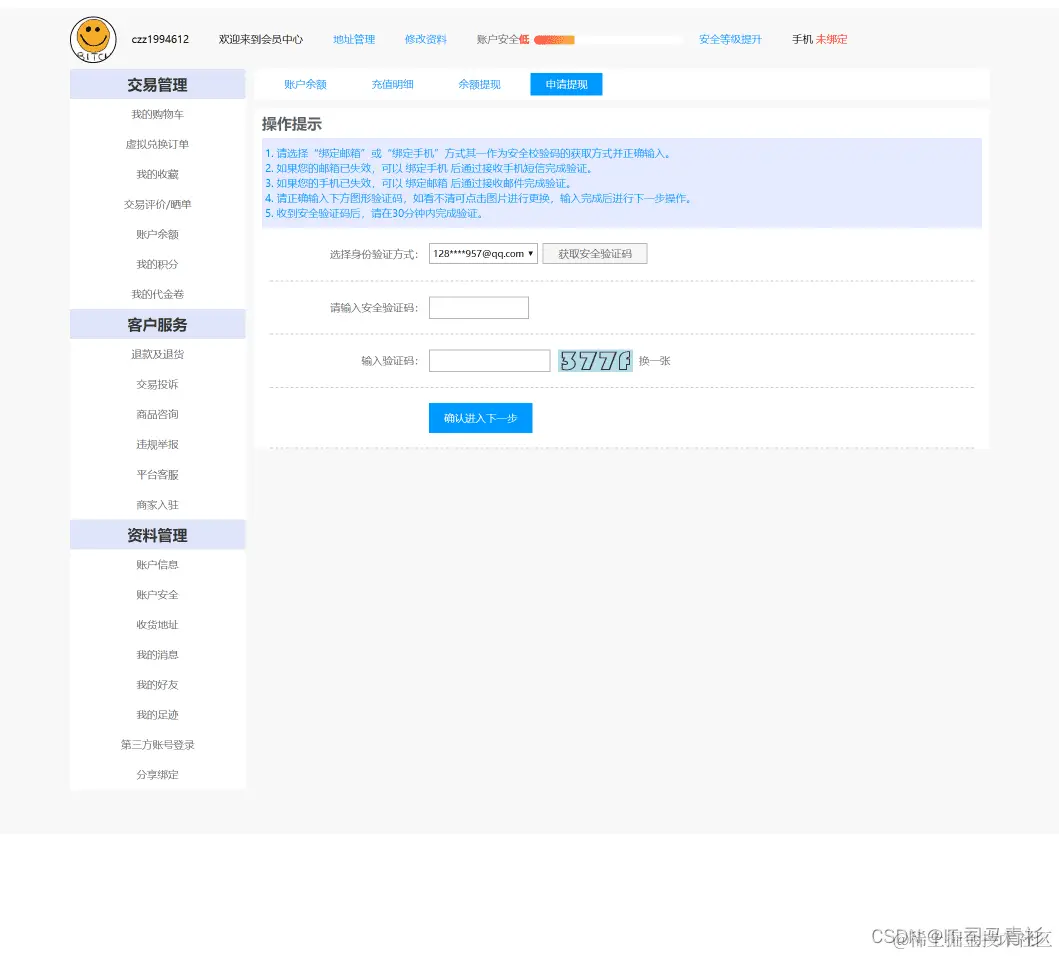Open 地址管理 in the top menu
The height and width of the screenshot is (956, 1059).
tap(353, 40)
